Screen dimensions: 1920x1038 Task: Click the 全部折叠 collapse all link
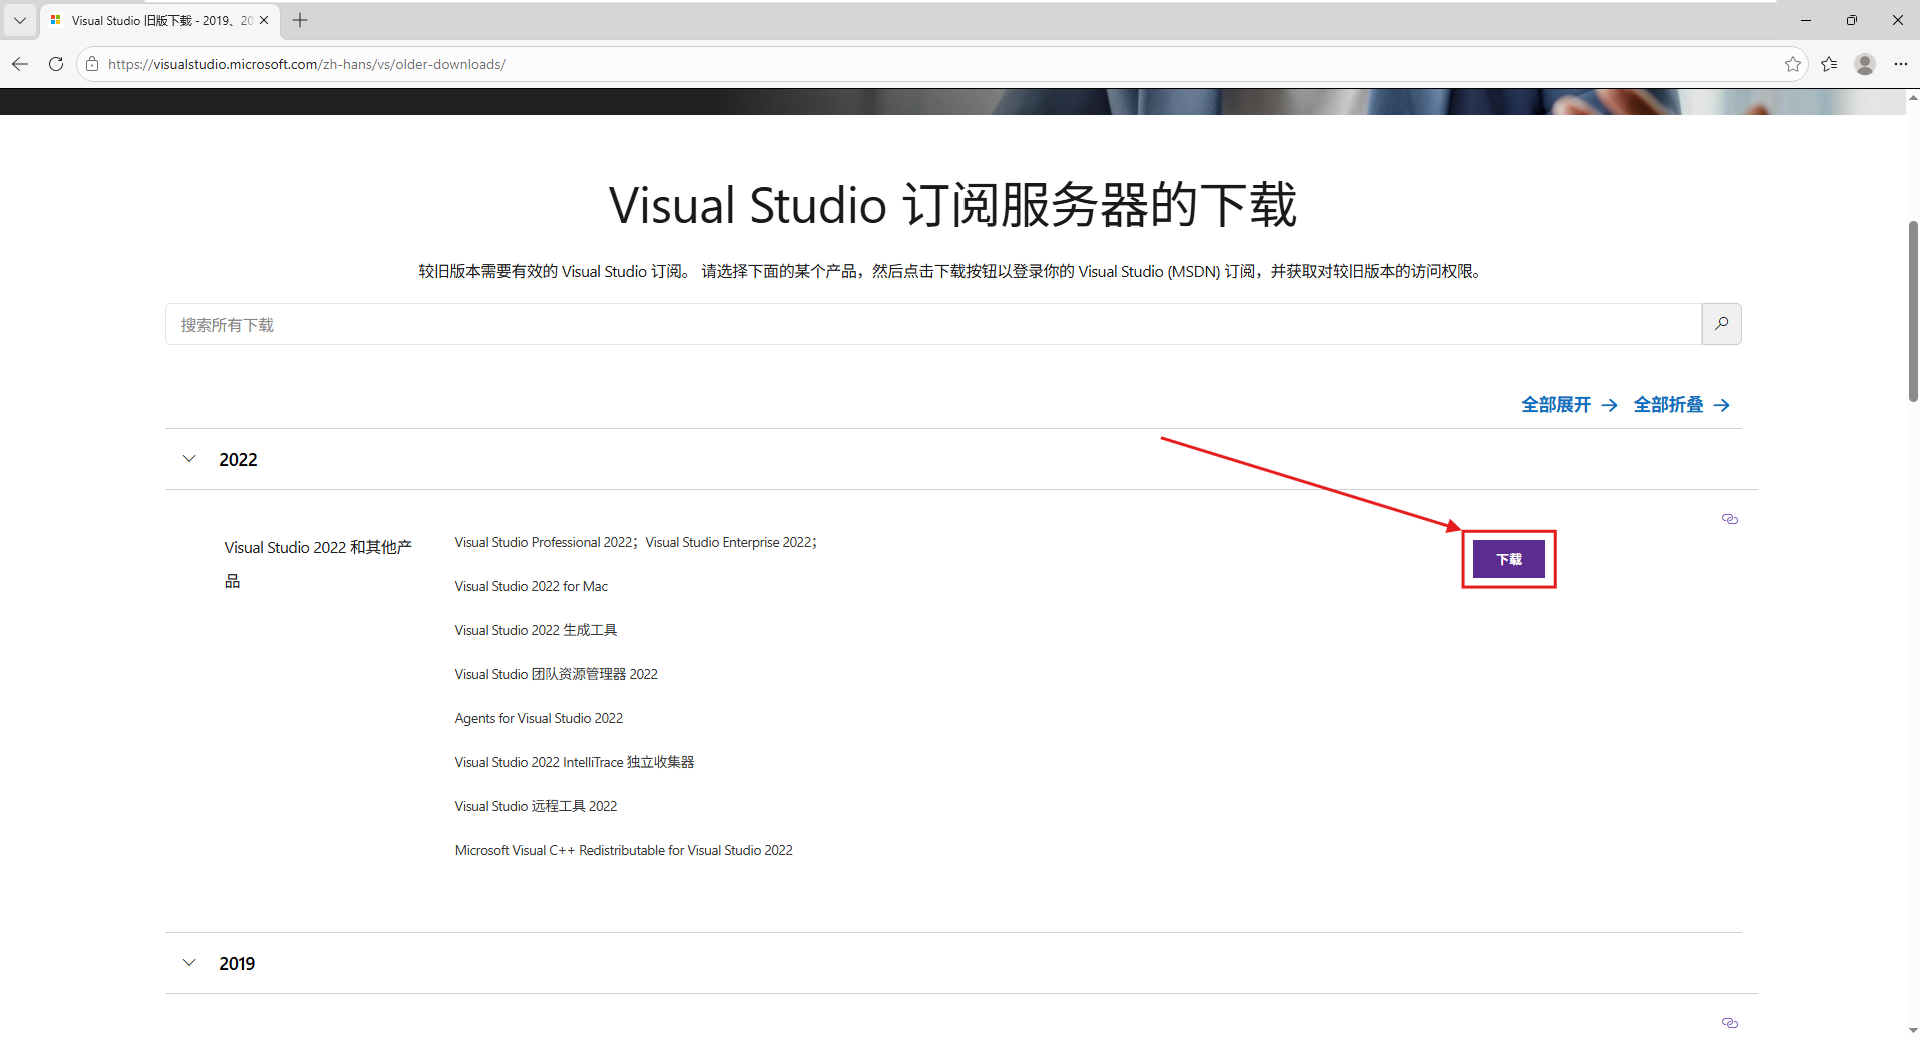1681,405
